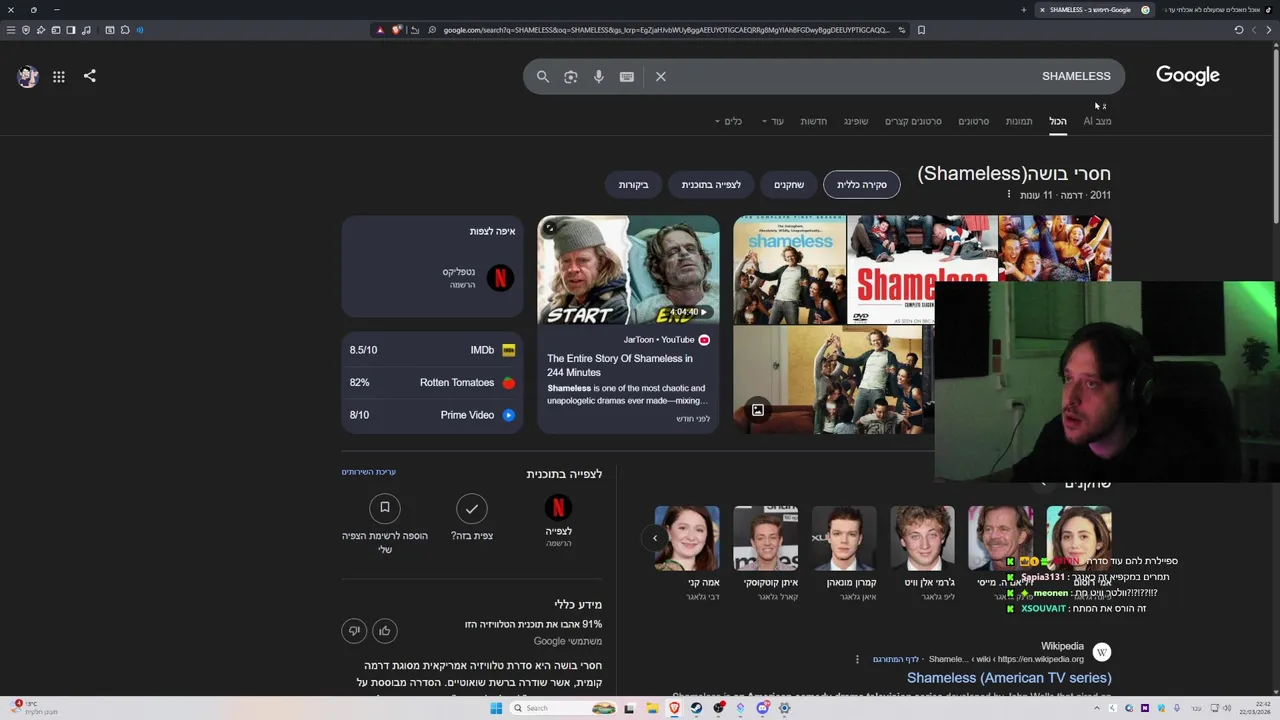Open the מצב AI tab
Viewport: 1280px width, 720px height.
(x=1098, y=121)
